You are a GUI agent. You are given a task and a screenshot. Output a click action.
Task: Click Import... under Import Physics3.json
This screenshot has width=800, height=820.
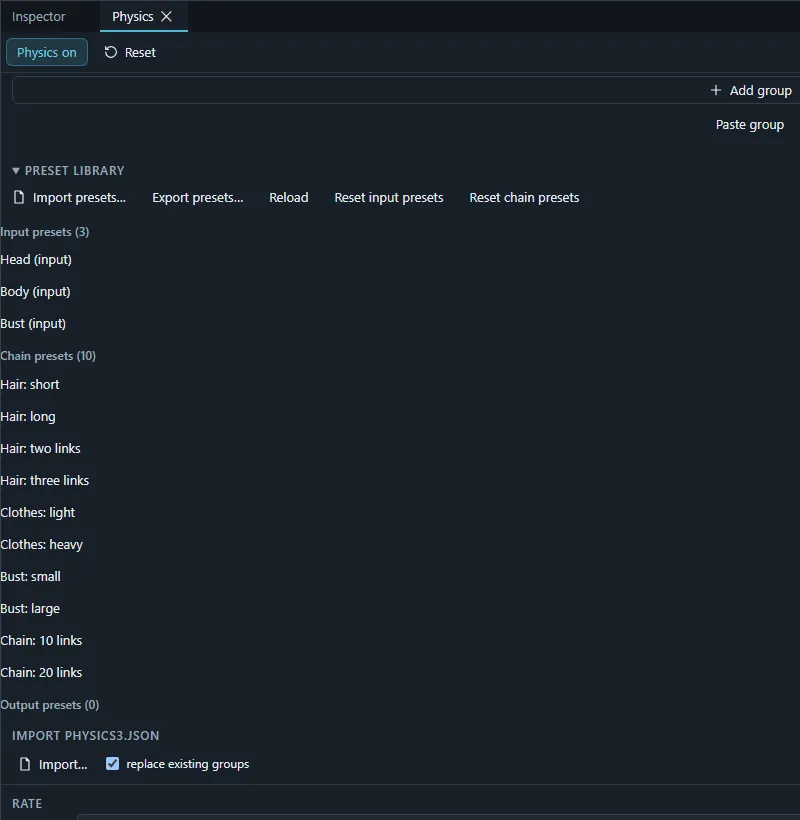click(63, 764)
